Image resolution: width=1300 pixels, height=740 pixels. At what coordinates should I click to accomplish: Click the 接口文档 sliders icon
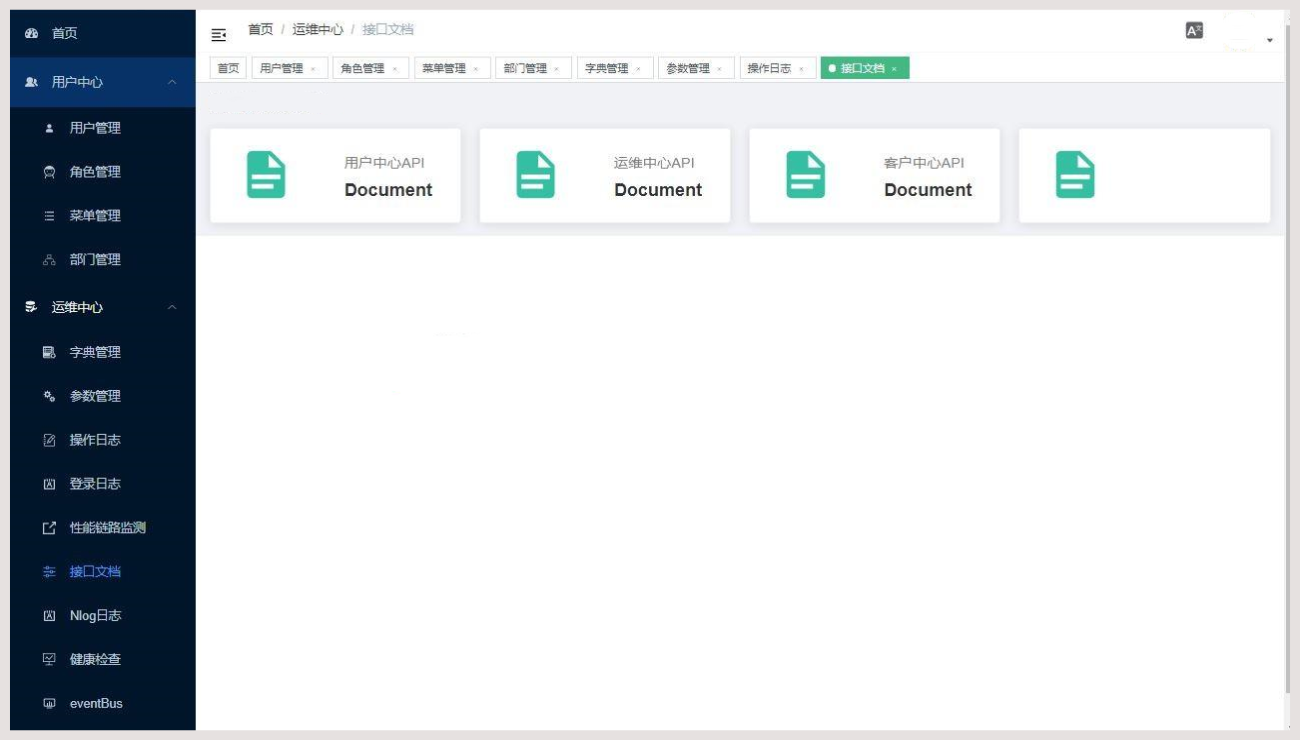[49, 572]
